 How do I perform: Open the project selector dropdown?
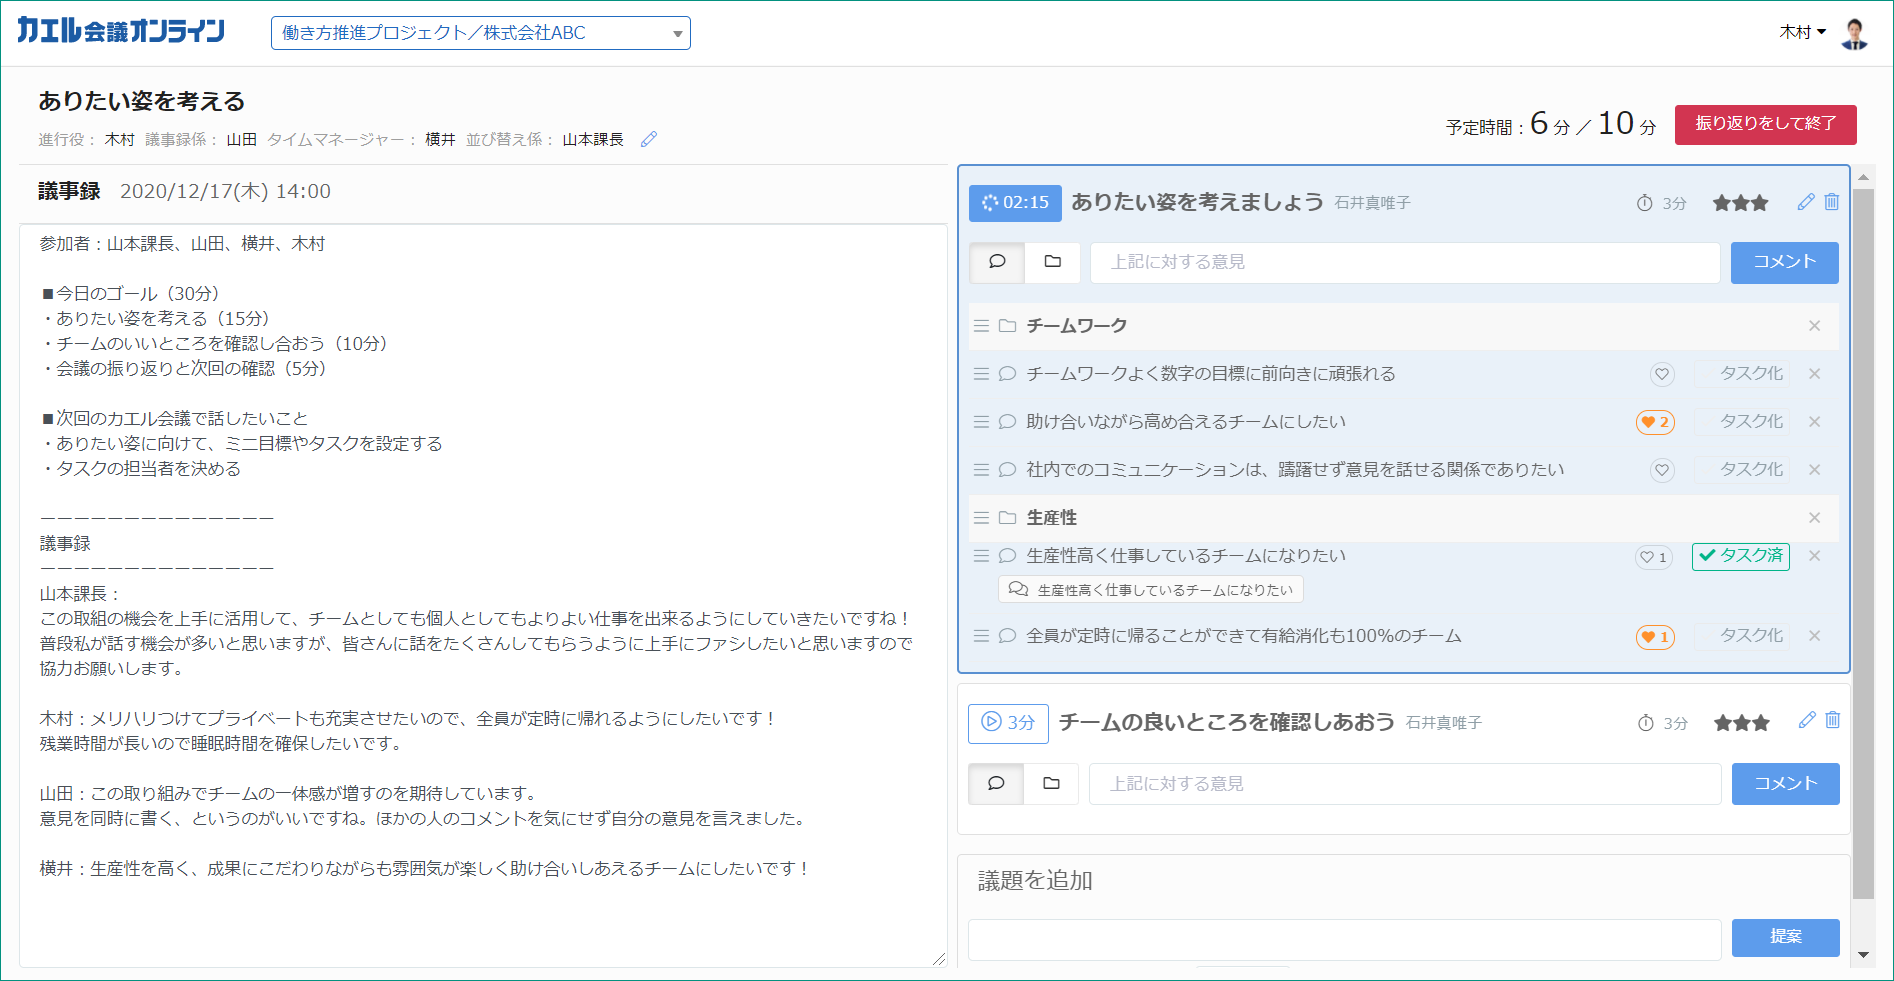coord(480,33)
